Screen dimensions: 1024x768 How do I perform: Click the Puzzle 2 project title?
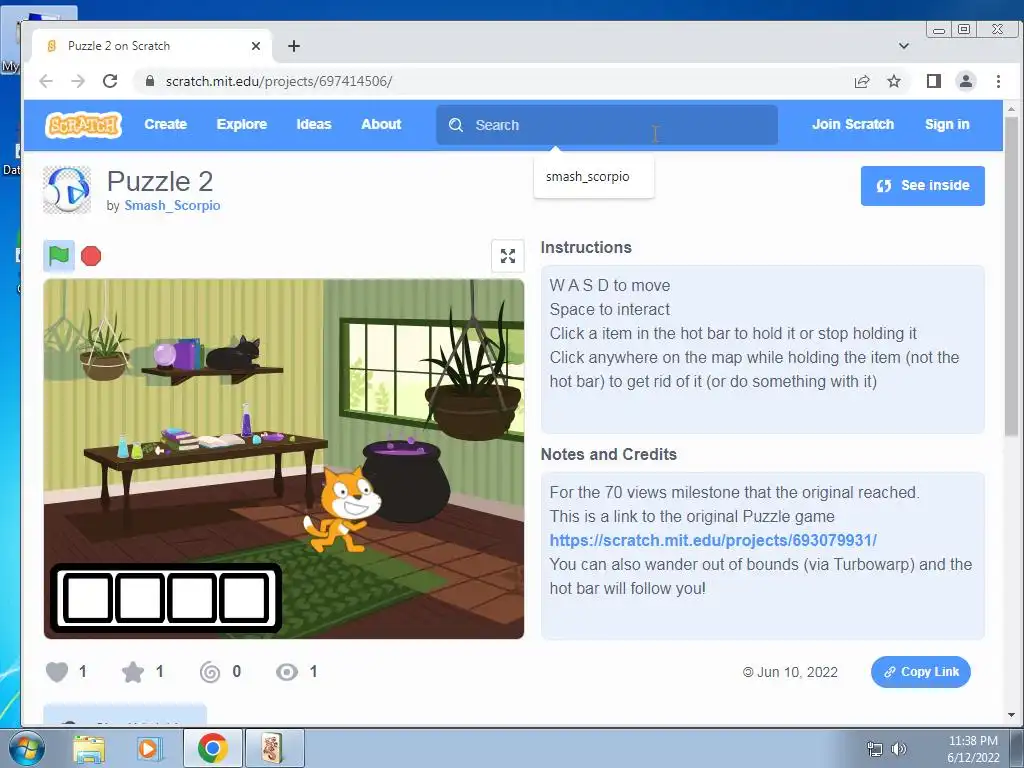[160, 181]
